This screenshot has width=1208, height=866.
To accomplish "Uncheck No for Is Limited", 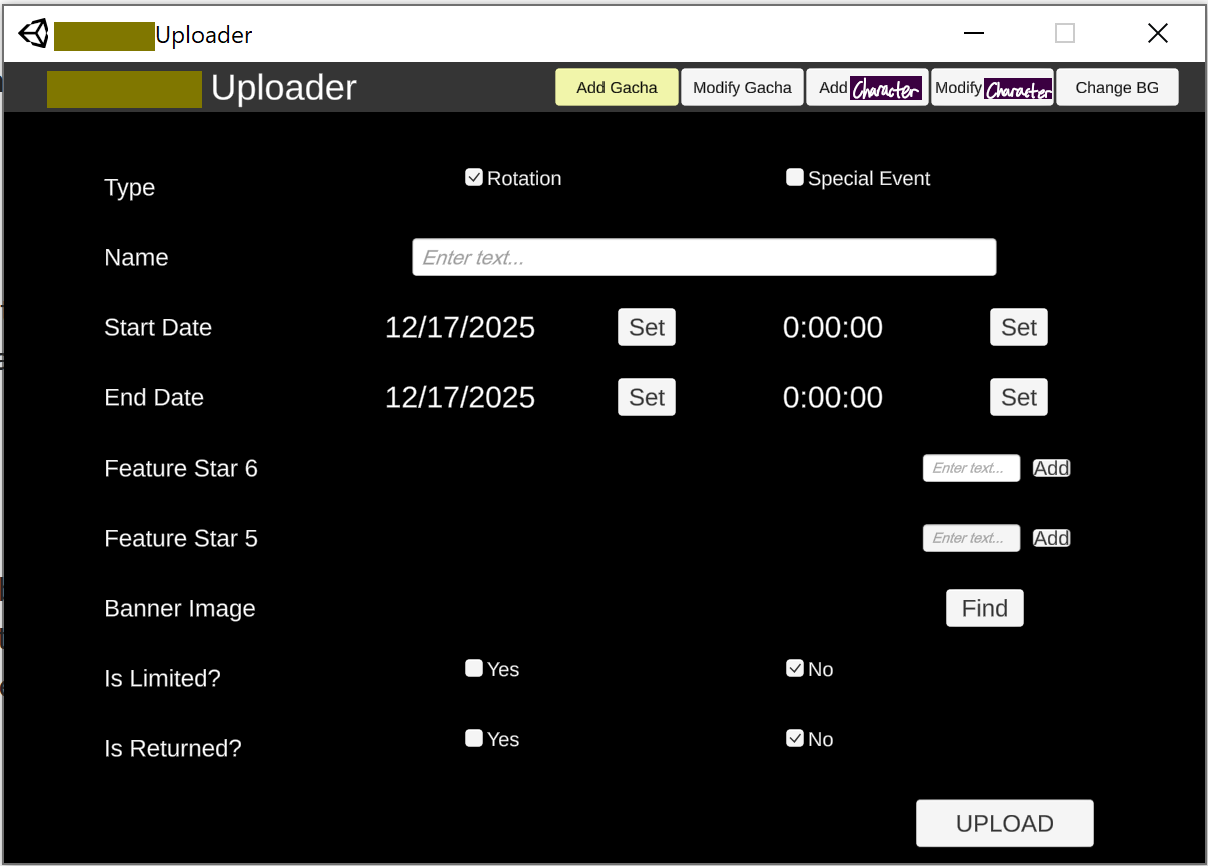I will (x=795, y=669).
